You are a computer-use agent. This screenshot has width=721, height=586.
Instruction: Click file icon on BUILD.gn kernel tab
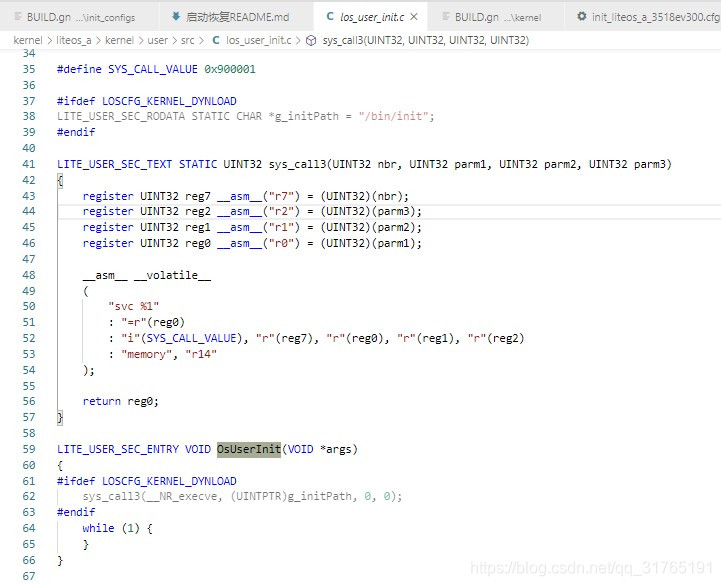tap(446, 17)
